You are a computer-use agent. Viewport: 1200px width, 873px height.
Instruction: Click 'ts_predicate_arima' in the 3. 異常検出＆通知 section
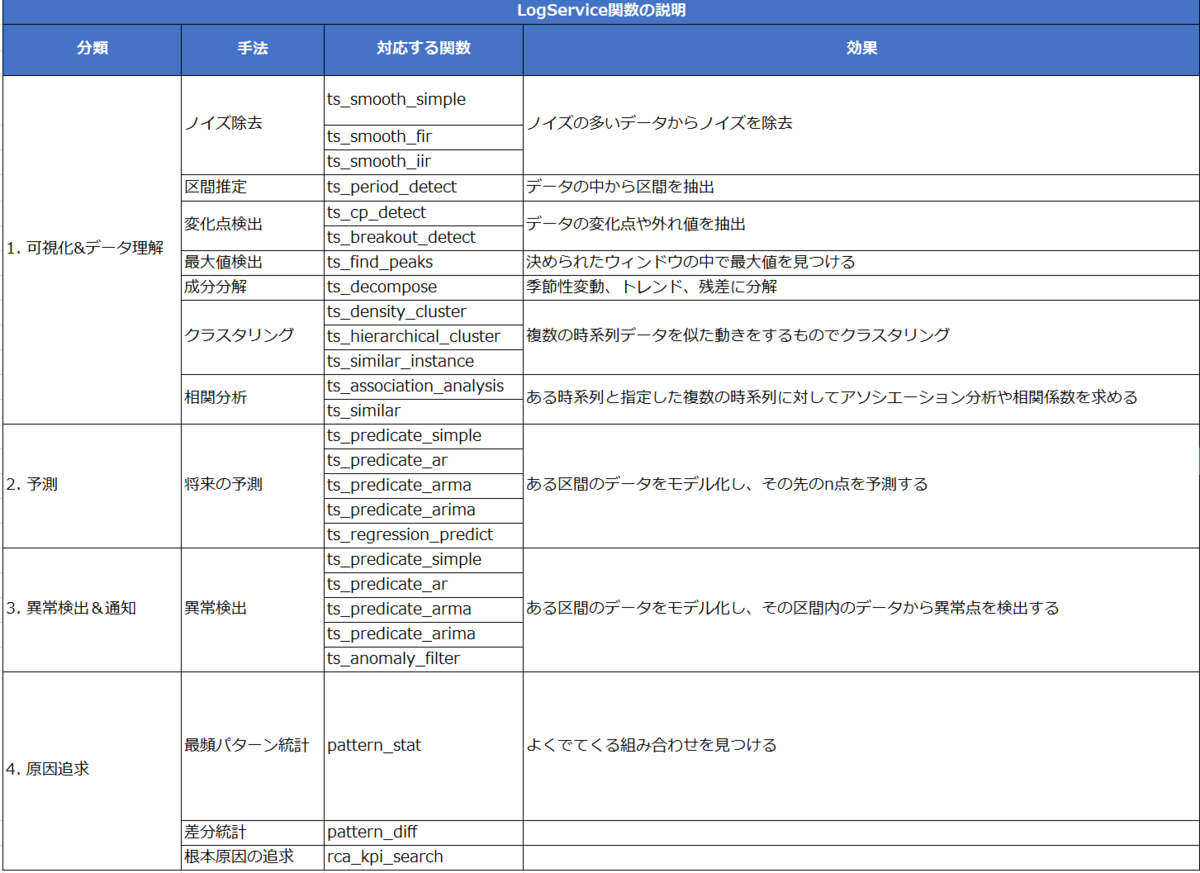(x=423, y=634)
